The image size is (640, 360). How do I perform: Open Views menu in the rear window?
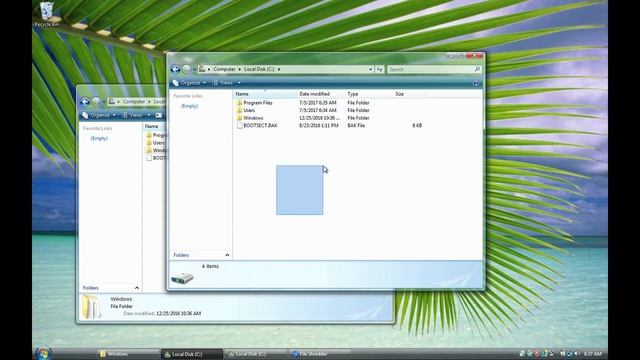(136, 115)
